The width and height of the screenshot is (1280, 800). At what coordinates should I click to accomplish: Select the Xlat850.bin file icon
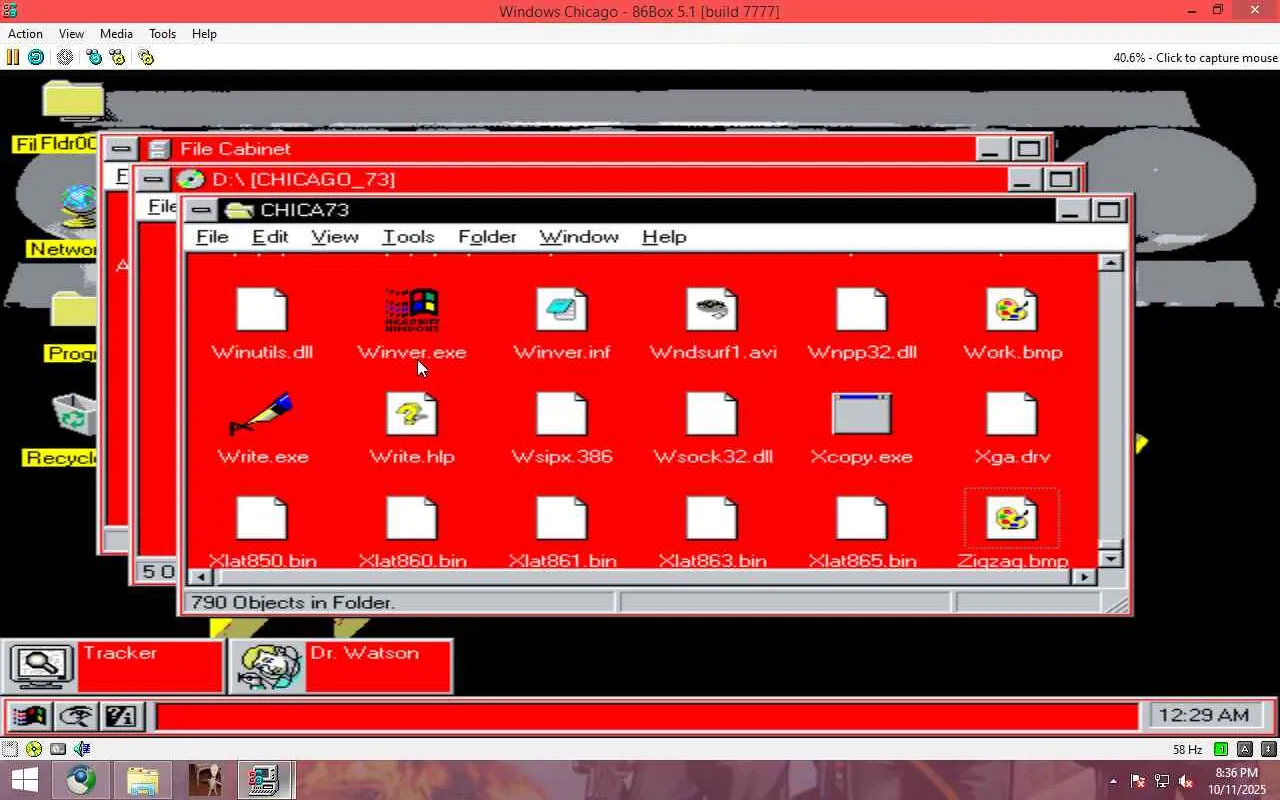tap(262, 518)
